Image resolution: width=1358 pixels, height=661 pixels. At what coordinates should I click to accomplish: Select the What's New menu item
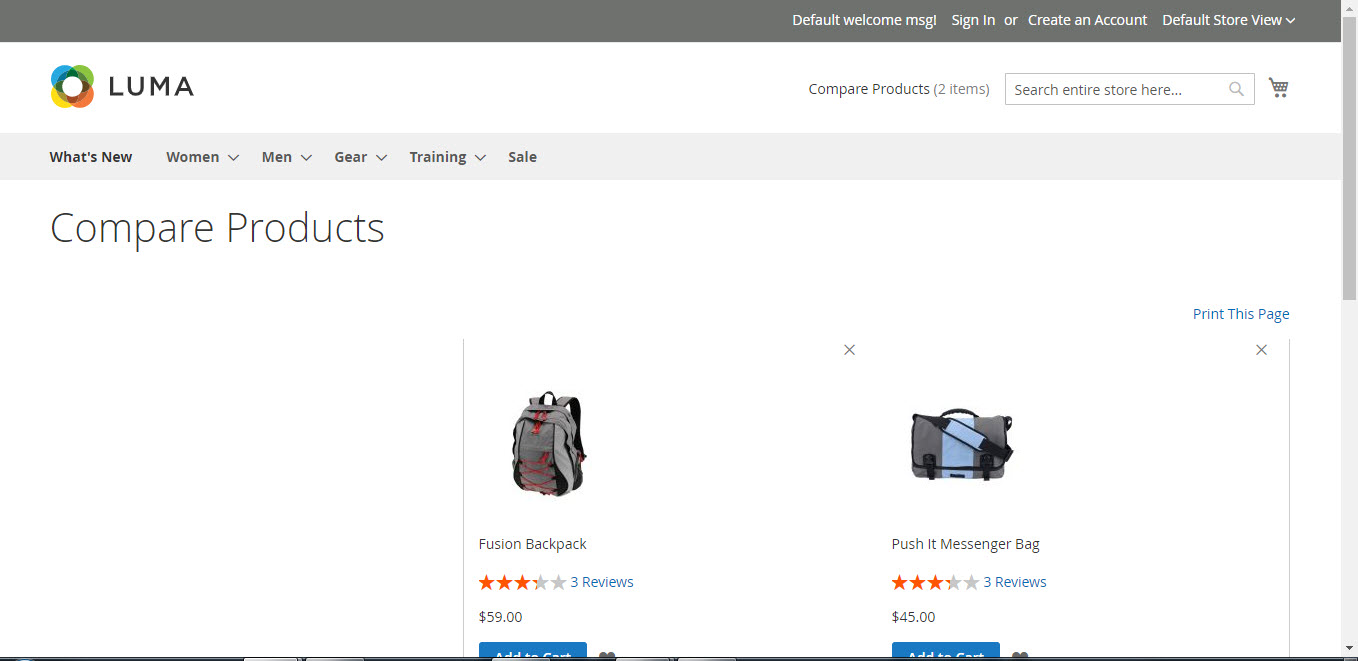(x=90, y=156)
